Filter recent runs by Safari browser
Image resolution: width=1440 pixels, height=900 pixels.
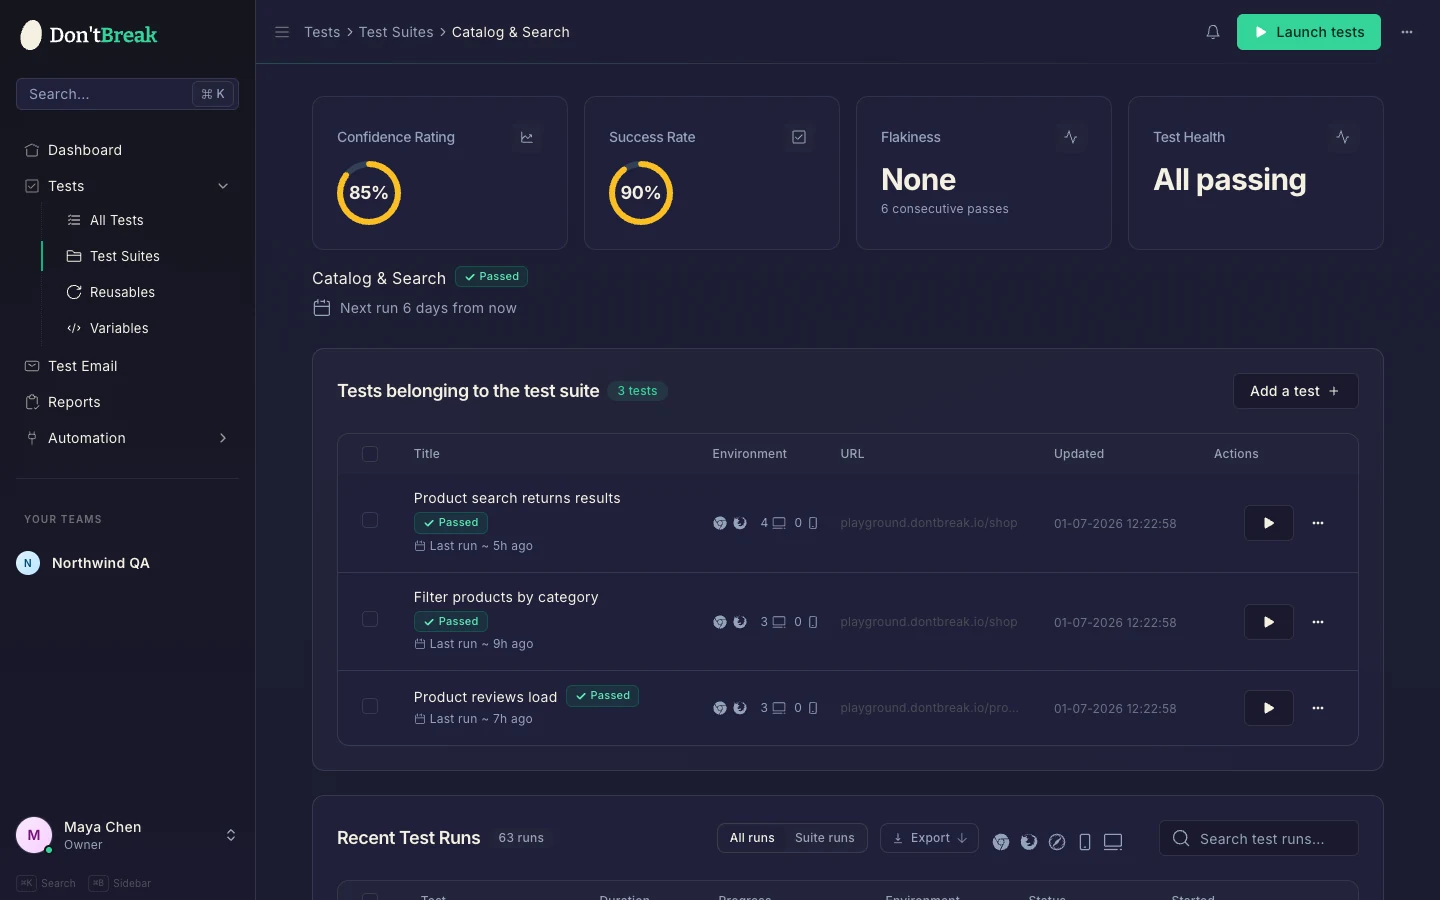click(x=1057, y=842)
